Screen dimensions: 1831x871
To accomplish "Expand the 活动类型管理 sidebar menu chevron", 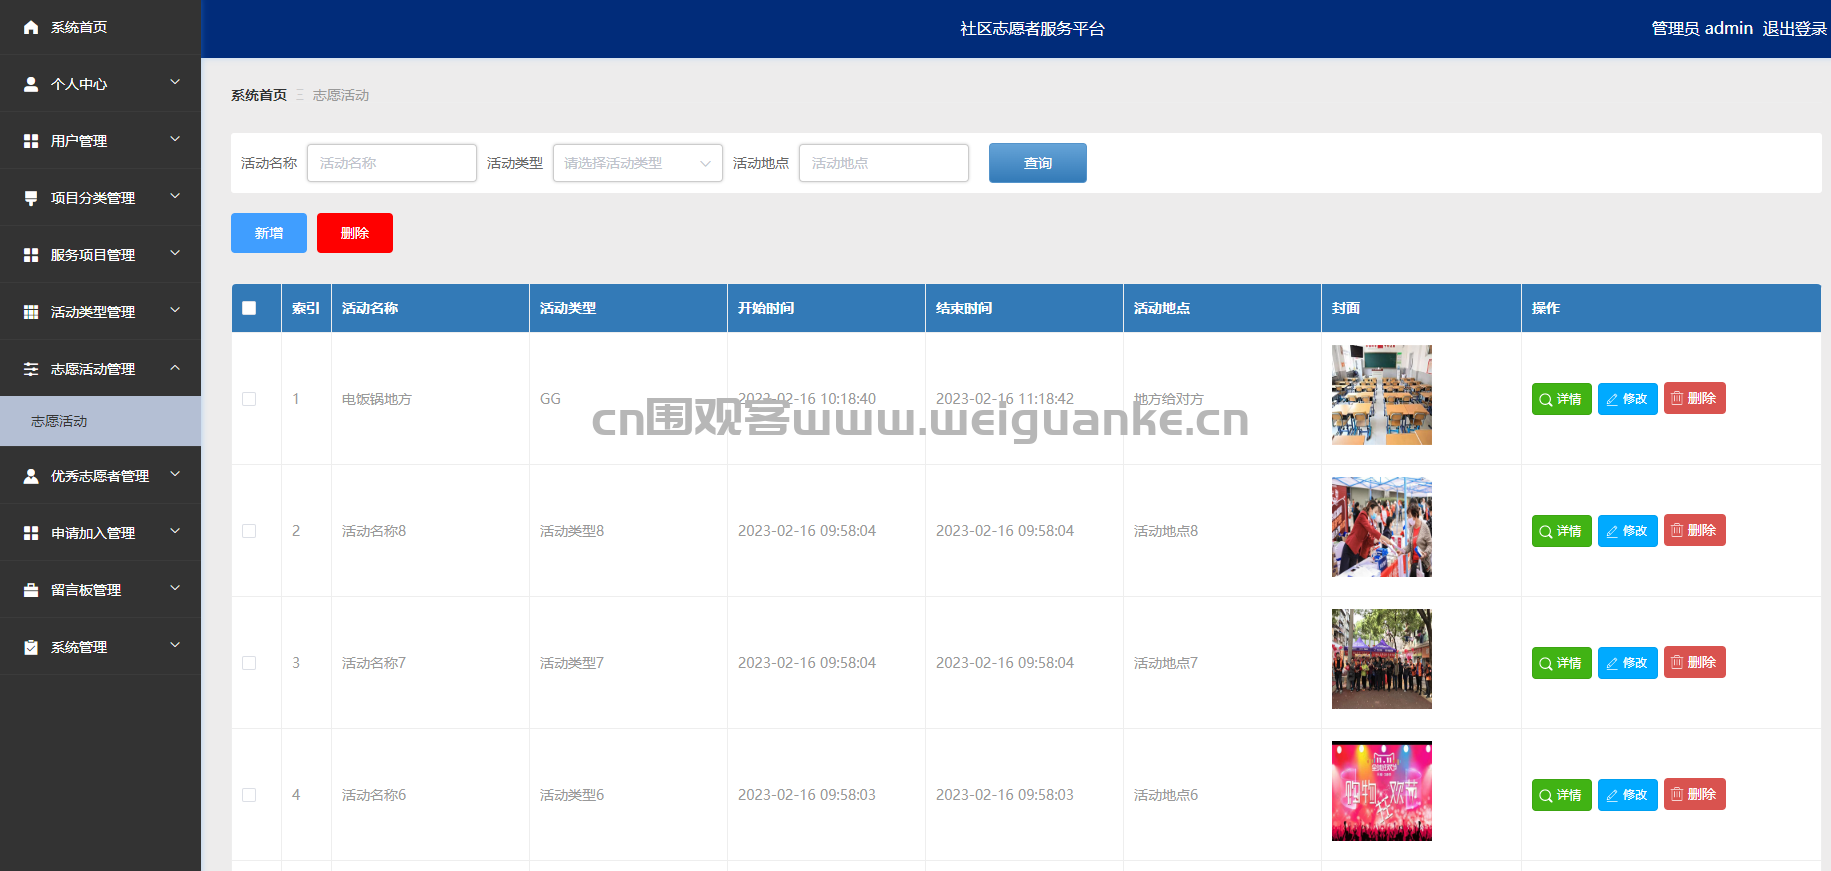I will [x=175, y=311].
